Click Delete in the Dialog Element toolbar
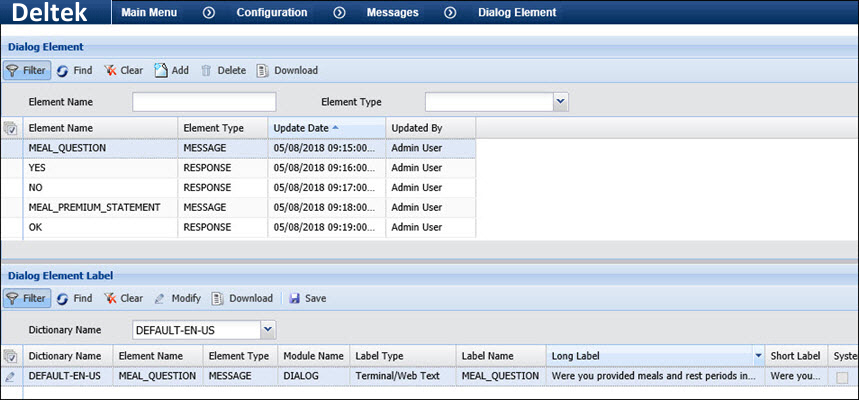 (x=223, y=71)
